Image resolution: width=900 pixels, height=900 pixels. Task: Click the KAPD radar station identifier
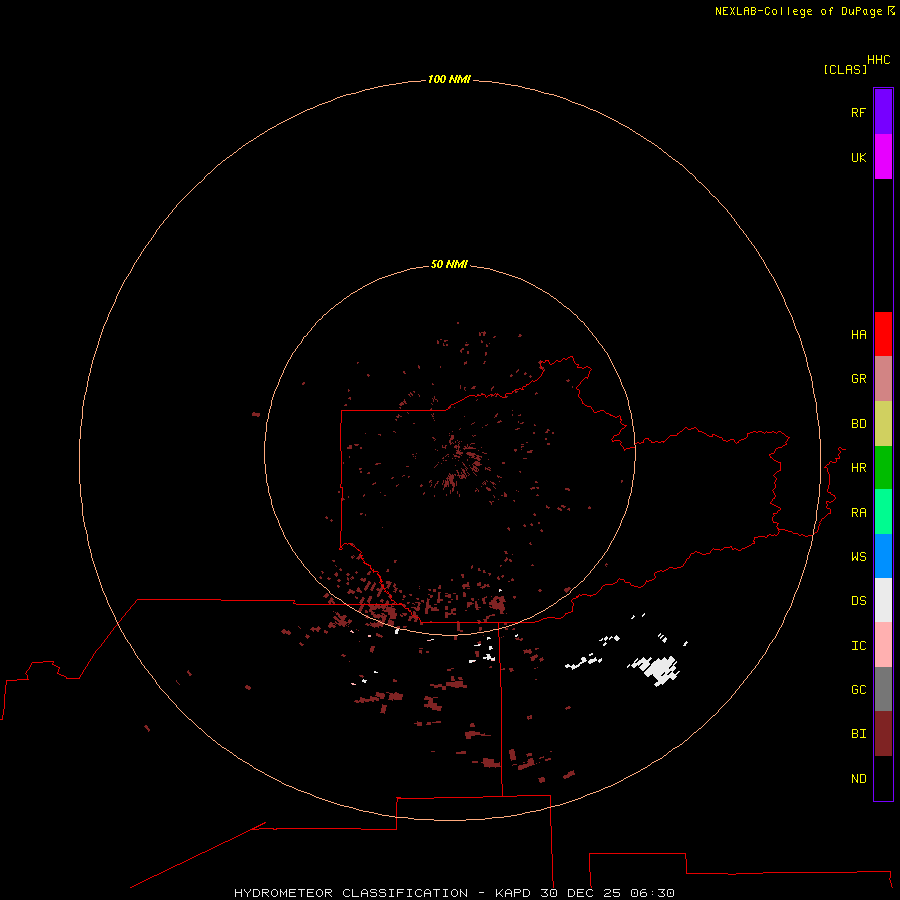click(x=513, y=893)
